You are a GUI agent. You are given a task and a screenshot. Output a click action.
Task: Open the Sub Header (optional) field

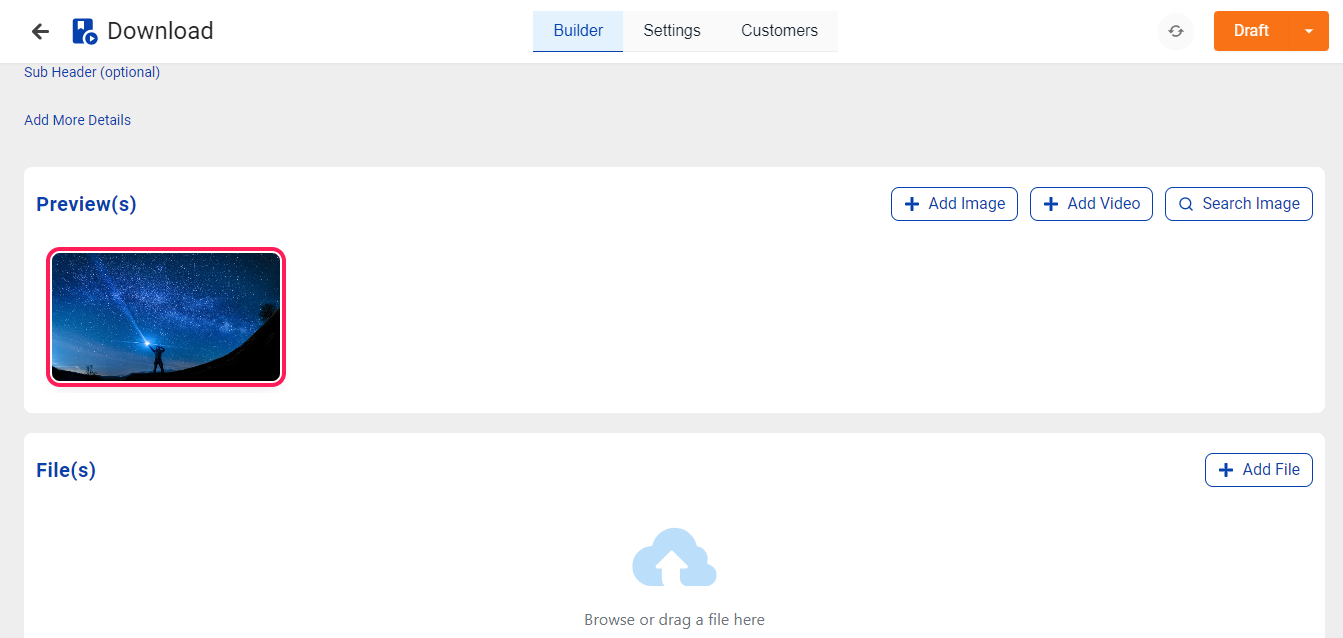[x=91, y=72]
